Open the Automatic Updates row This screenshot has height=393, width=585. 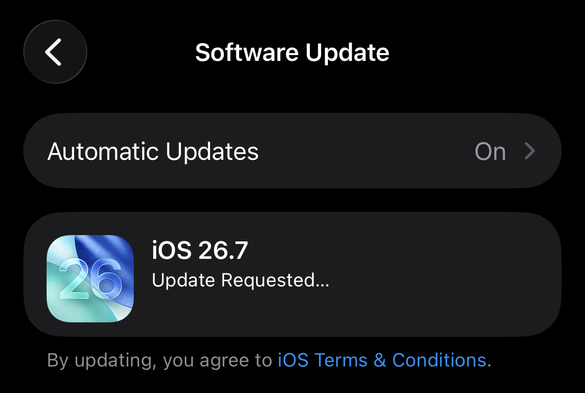(x=292, y=151)
